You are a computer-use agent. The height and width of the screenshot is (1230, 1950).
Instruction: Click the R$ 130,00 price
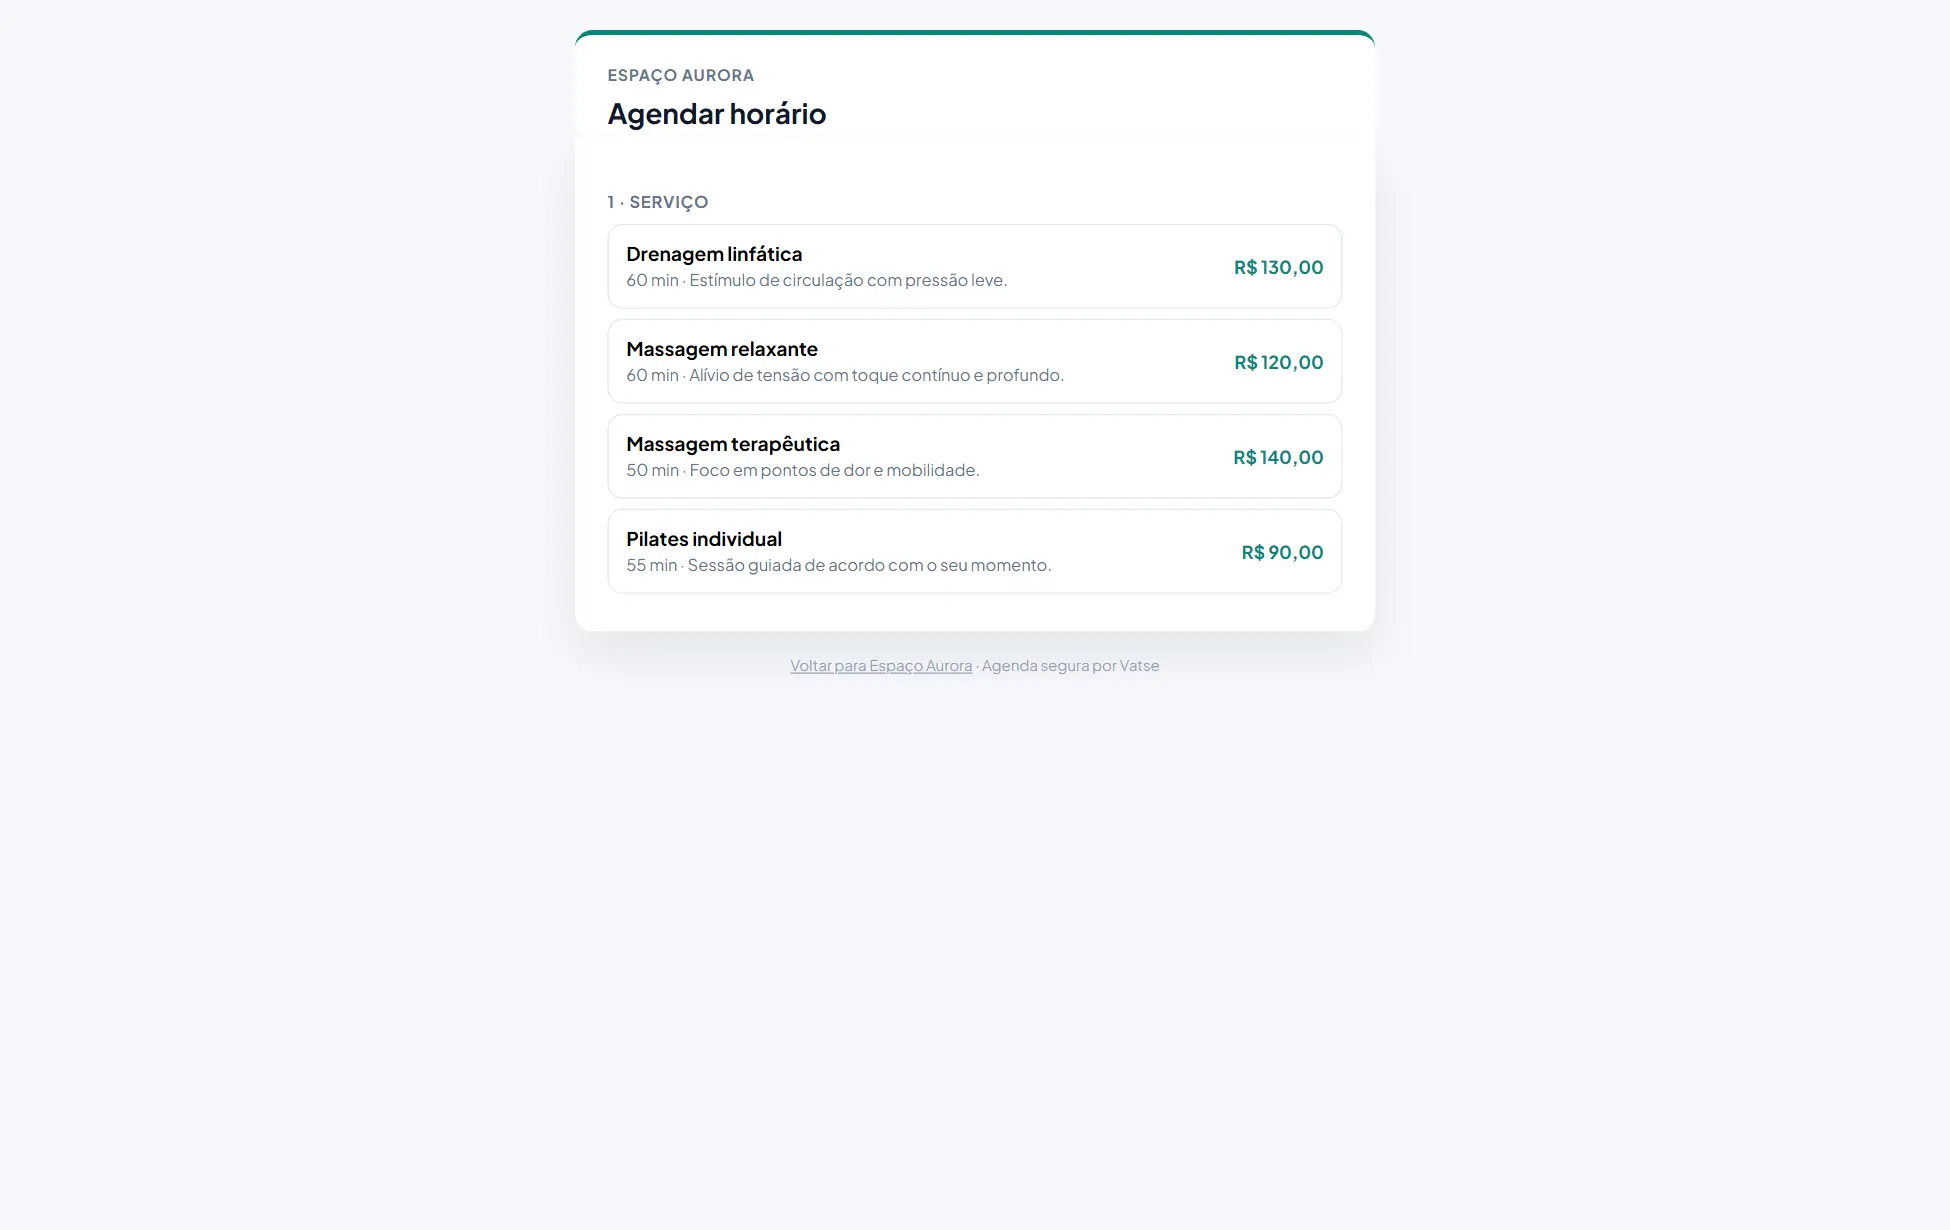(1278, 267)
